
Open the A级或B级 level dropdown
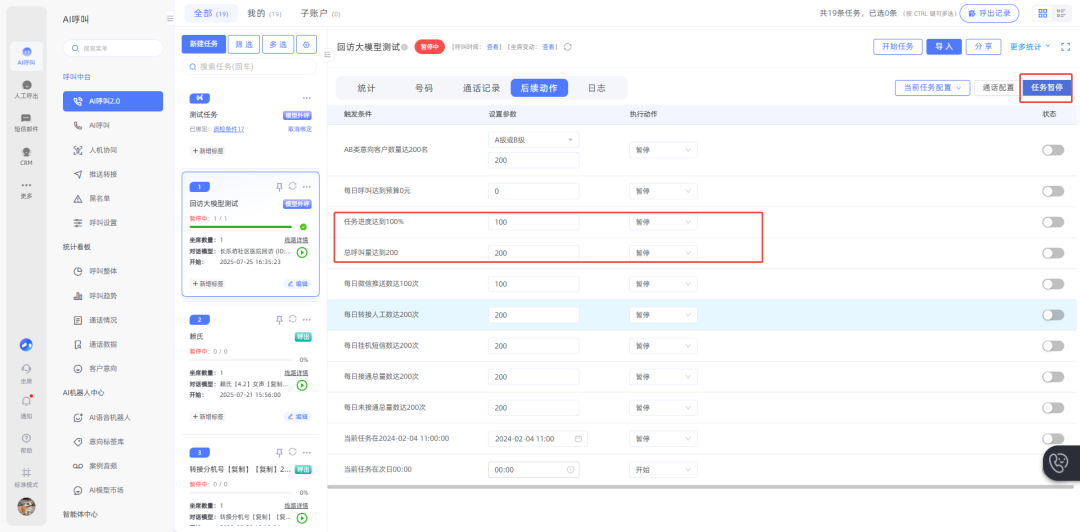click(534, 140)
